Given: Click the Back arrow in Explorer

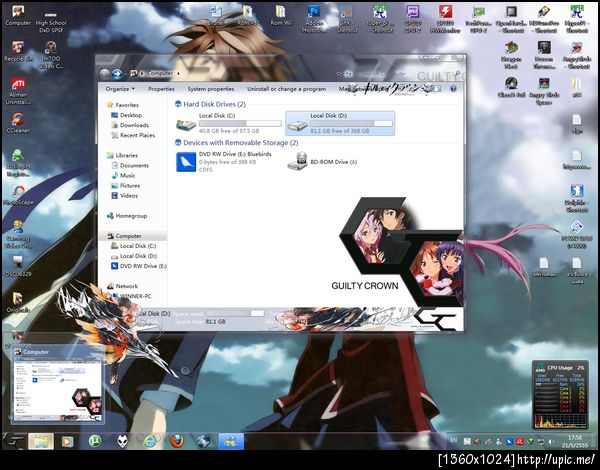Looking at the screenshot, I should pos(105,73).
